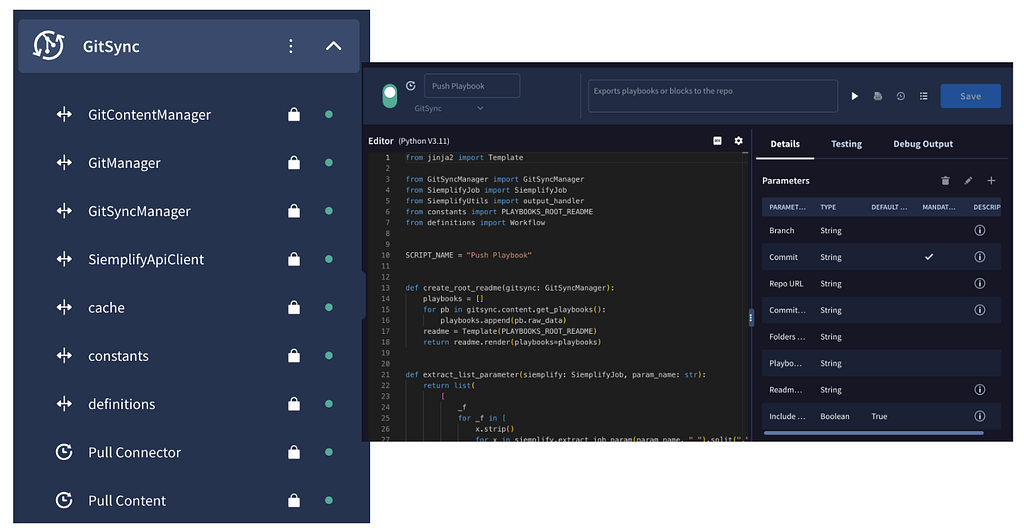1024x530 pixels.
Task: Open the definitions item
Action: pyautogui.click(x=121, y=404)
